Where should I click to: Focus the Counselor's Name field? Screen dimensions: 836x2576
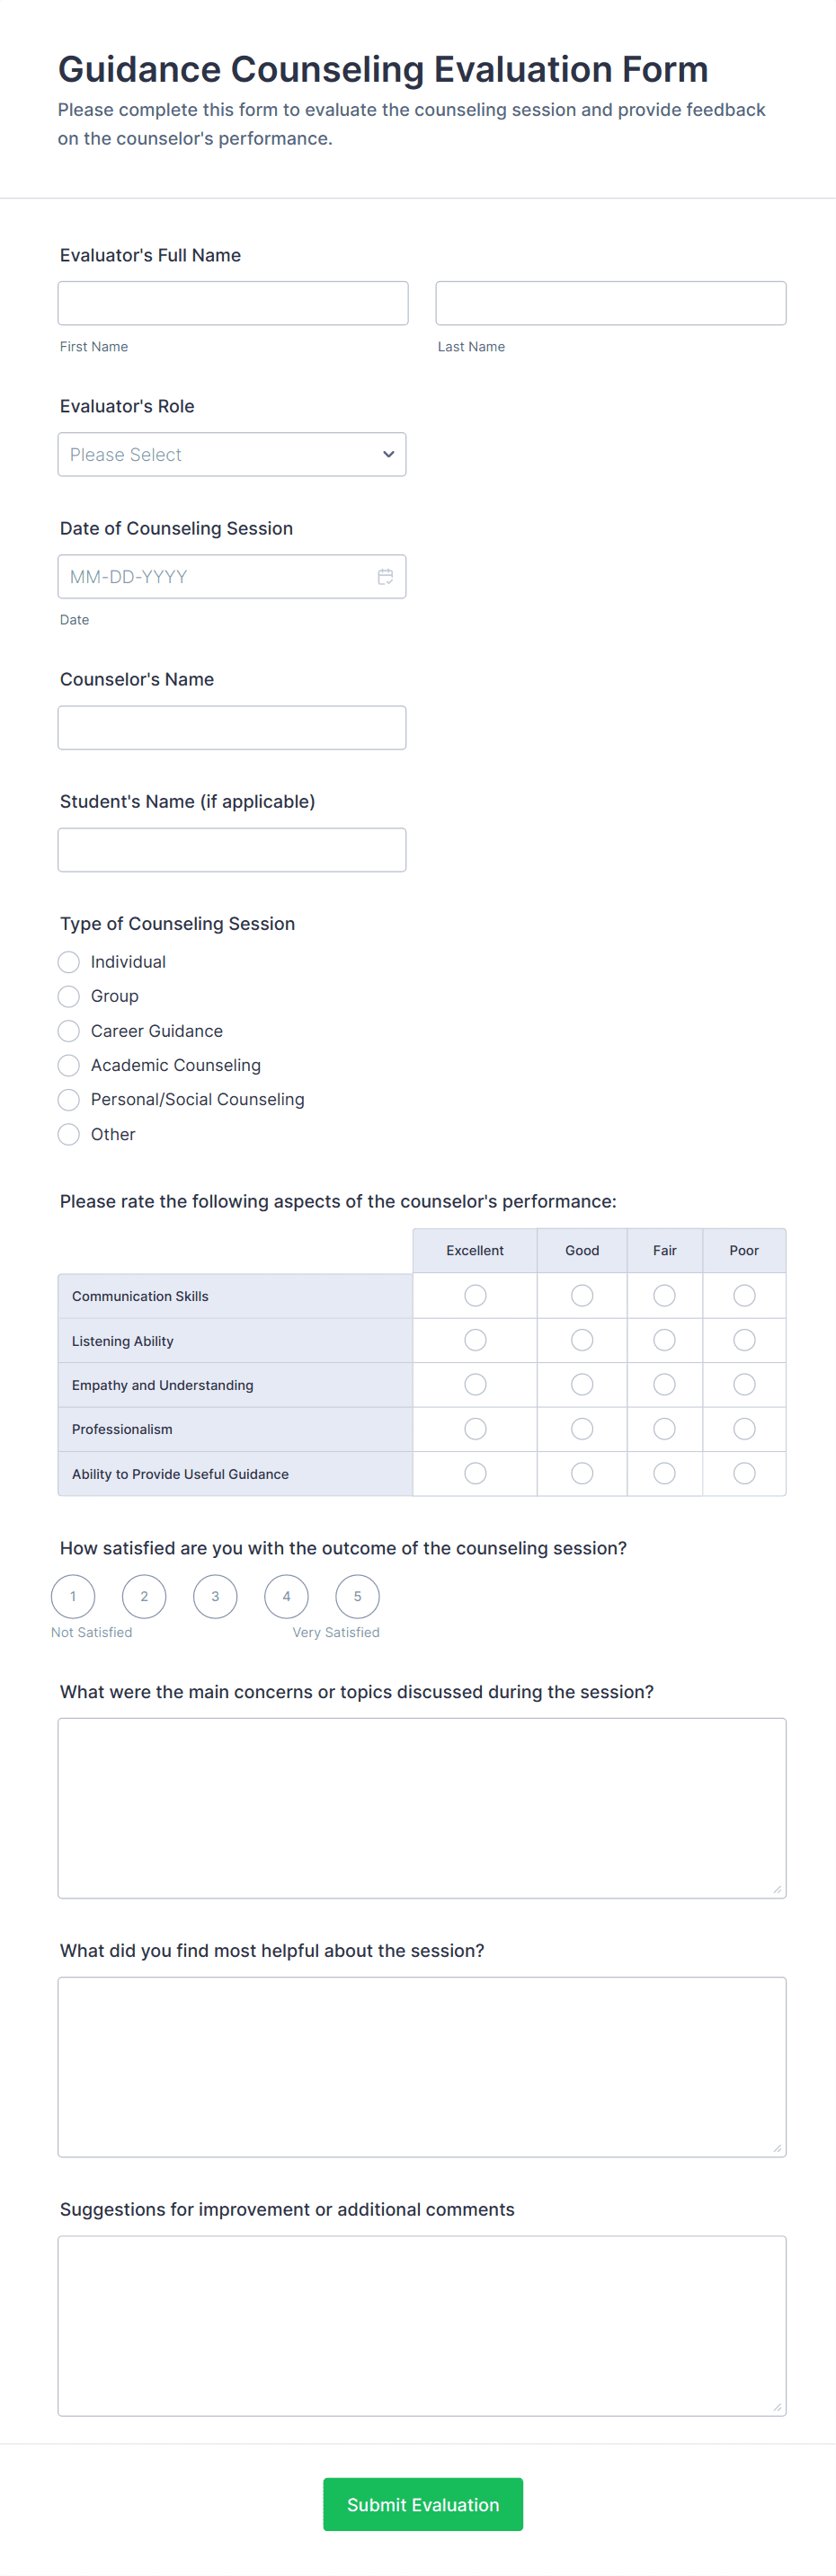pyautogui.click(x=232, y=728)
